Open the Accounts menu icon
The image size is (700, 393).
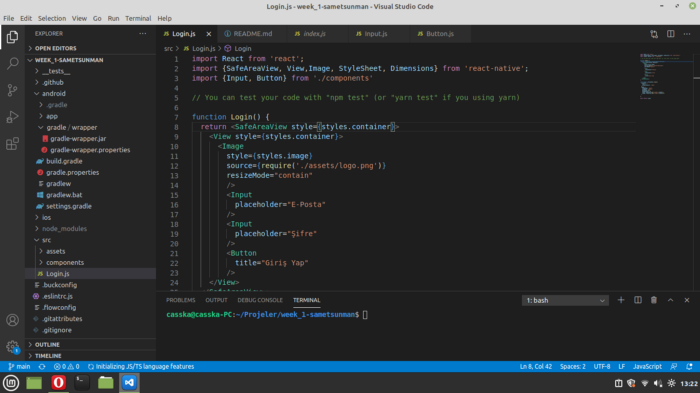[12, 320]
